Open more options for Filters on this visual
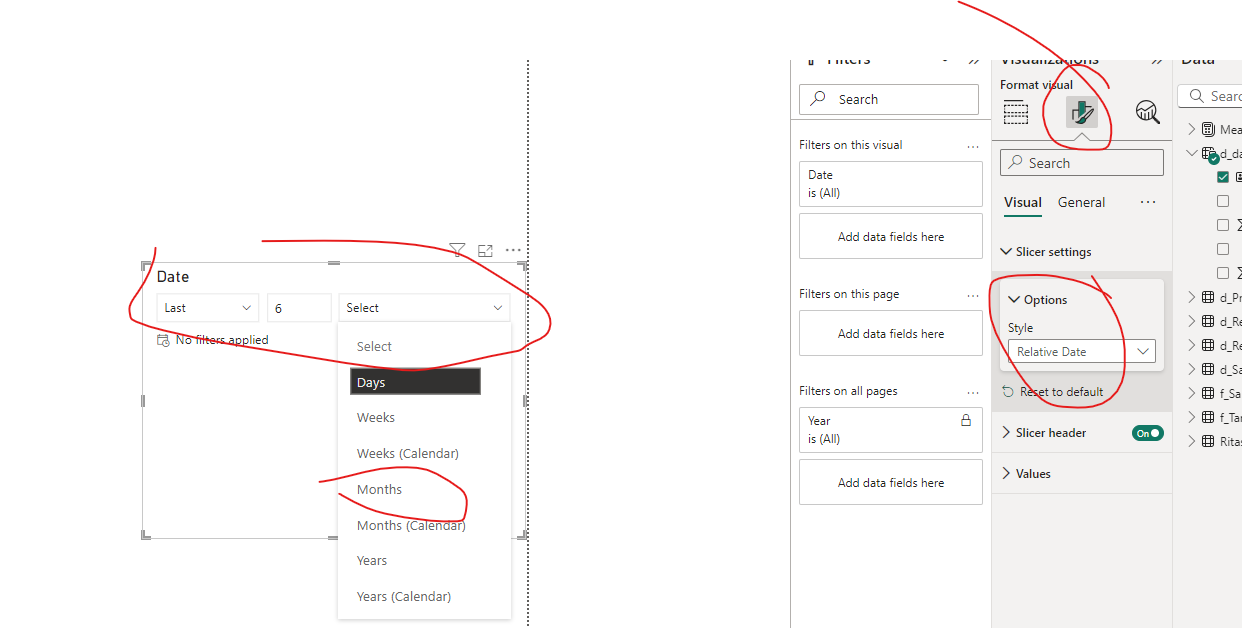The height and width of the screenshot is (628, 1242). [973, 146]
